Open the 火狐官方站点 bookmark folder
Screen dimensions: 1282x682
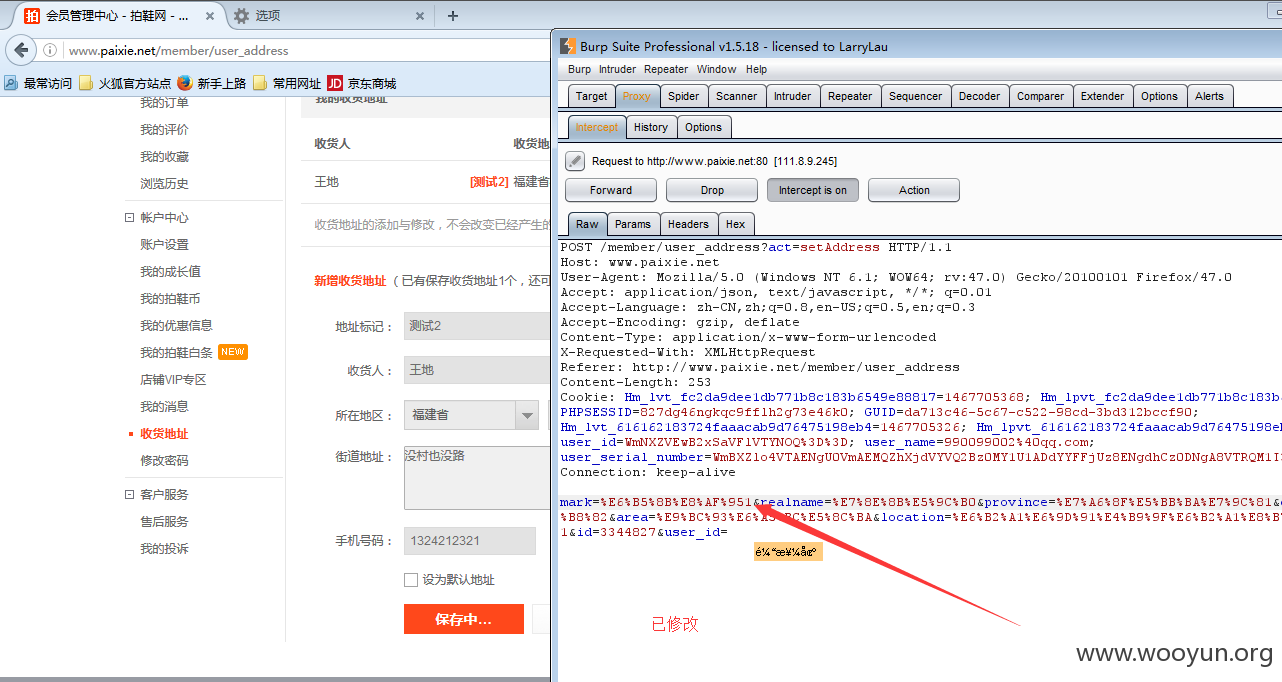click(126, 83)
